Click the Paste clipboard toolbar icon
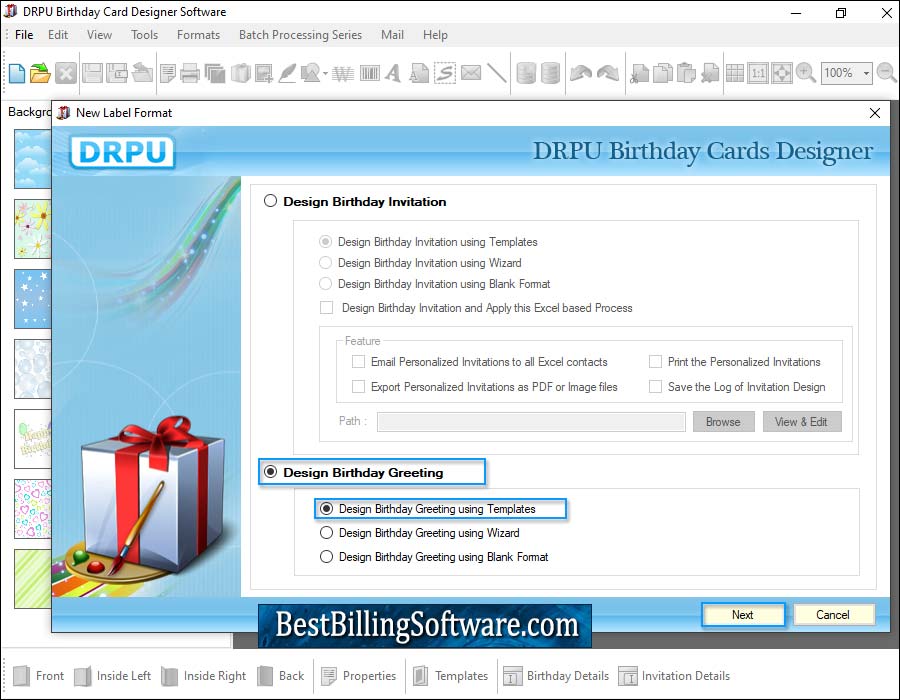This screenshot has width=900, height=700. click(686, 73)
